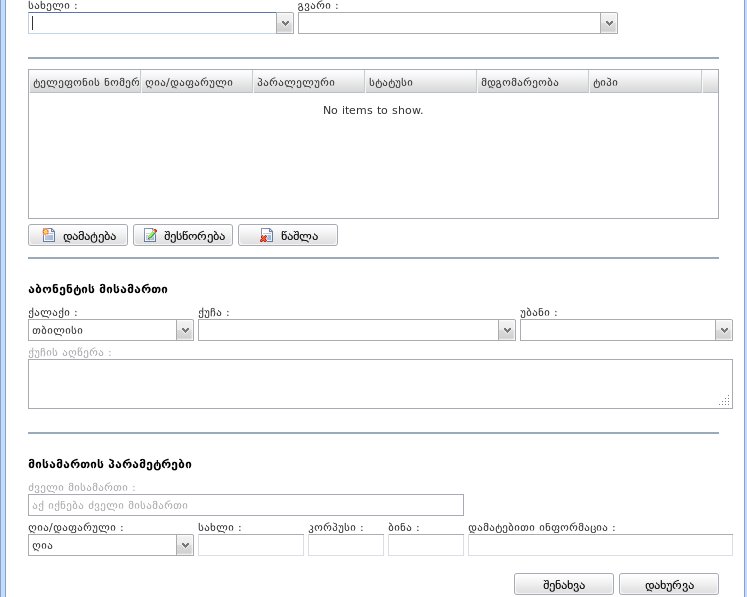Viewport: 747px width, 597px height.
Task: Sort by ტელეფონის ნომერი column header
Action: coord(84,82)
